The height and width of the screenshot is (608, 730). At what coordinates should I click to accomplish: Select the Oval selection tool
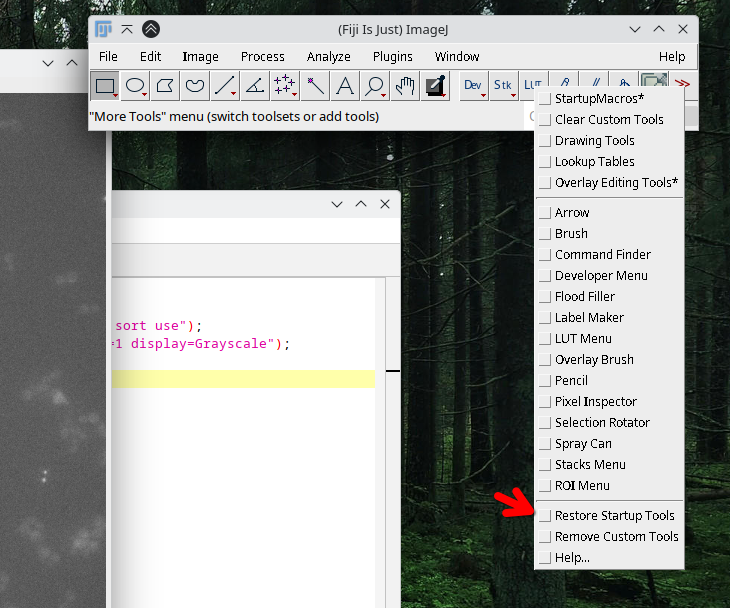coord(135,86)
